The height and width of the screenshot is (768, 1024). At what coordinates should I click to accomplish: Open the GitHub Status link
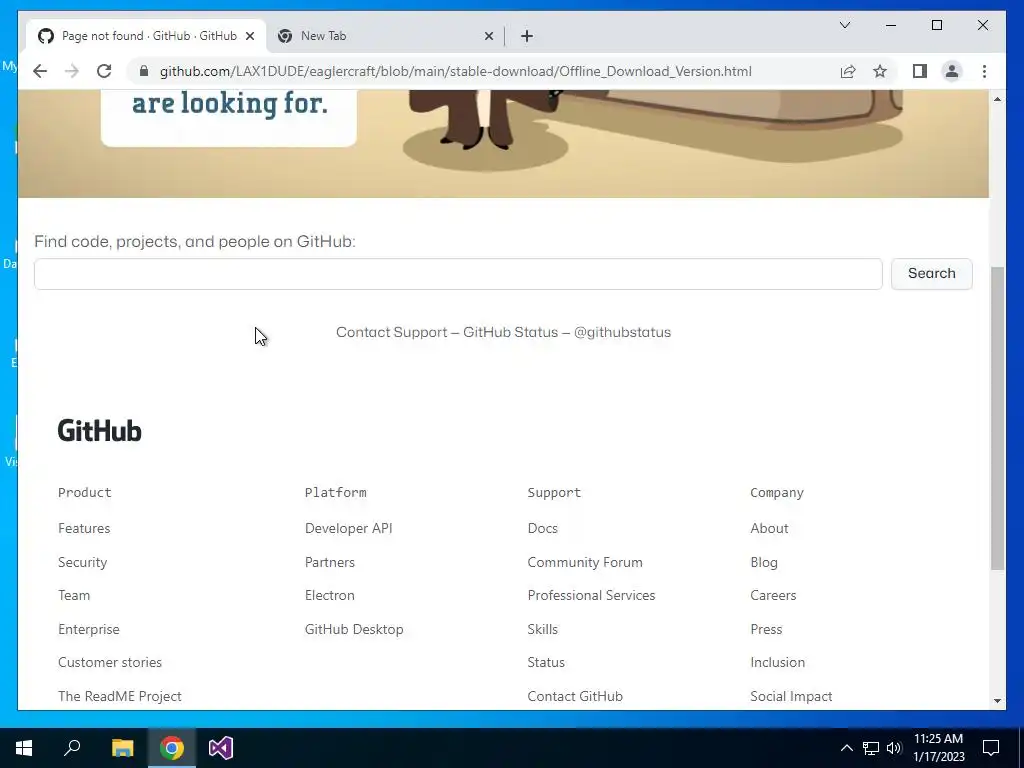(510, 332)
